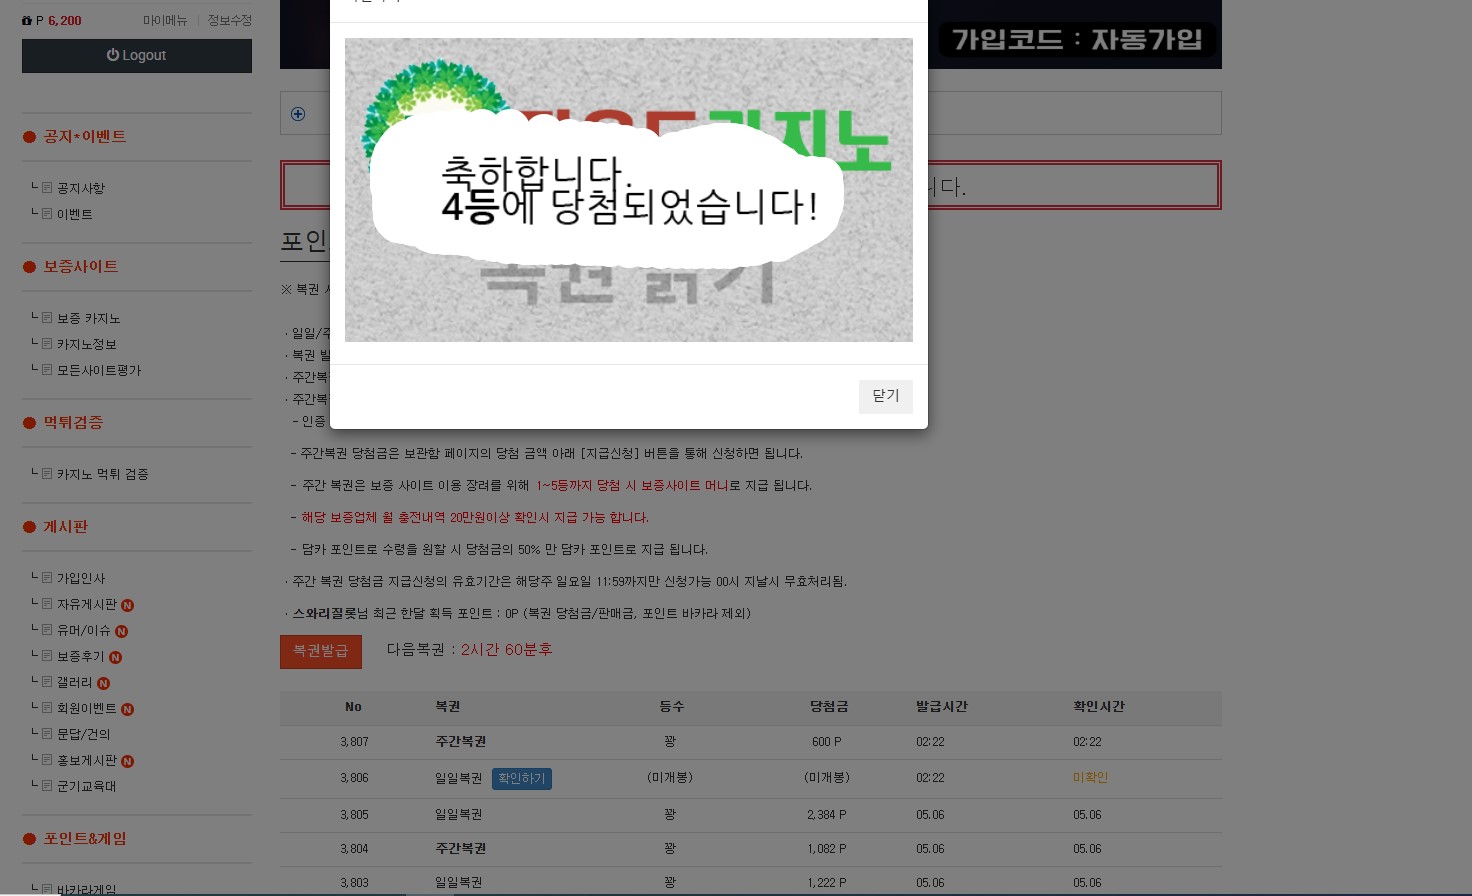1472x896 pixels.
Task: Click the power icon on Logout button
Action: [113, 55]
